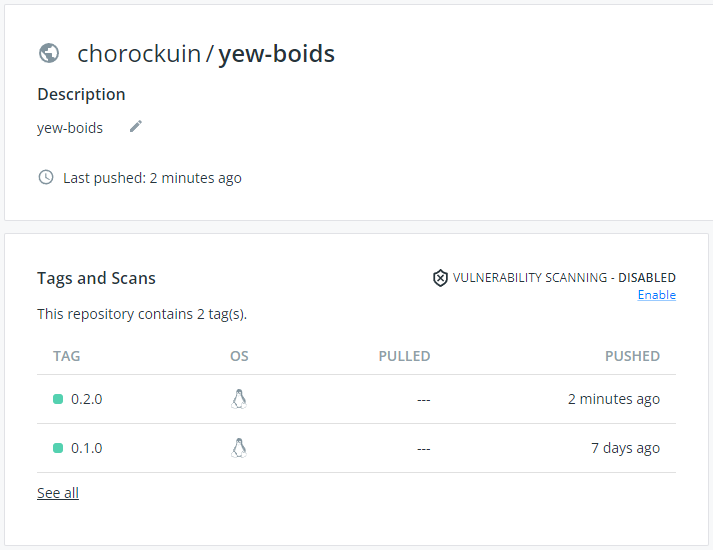Click the Linux penguin icon for tag 0.2.0
Screen dimensions: 713x550
tap(239, 399)
